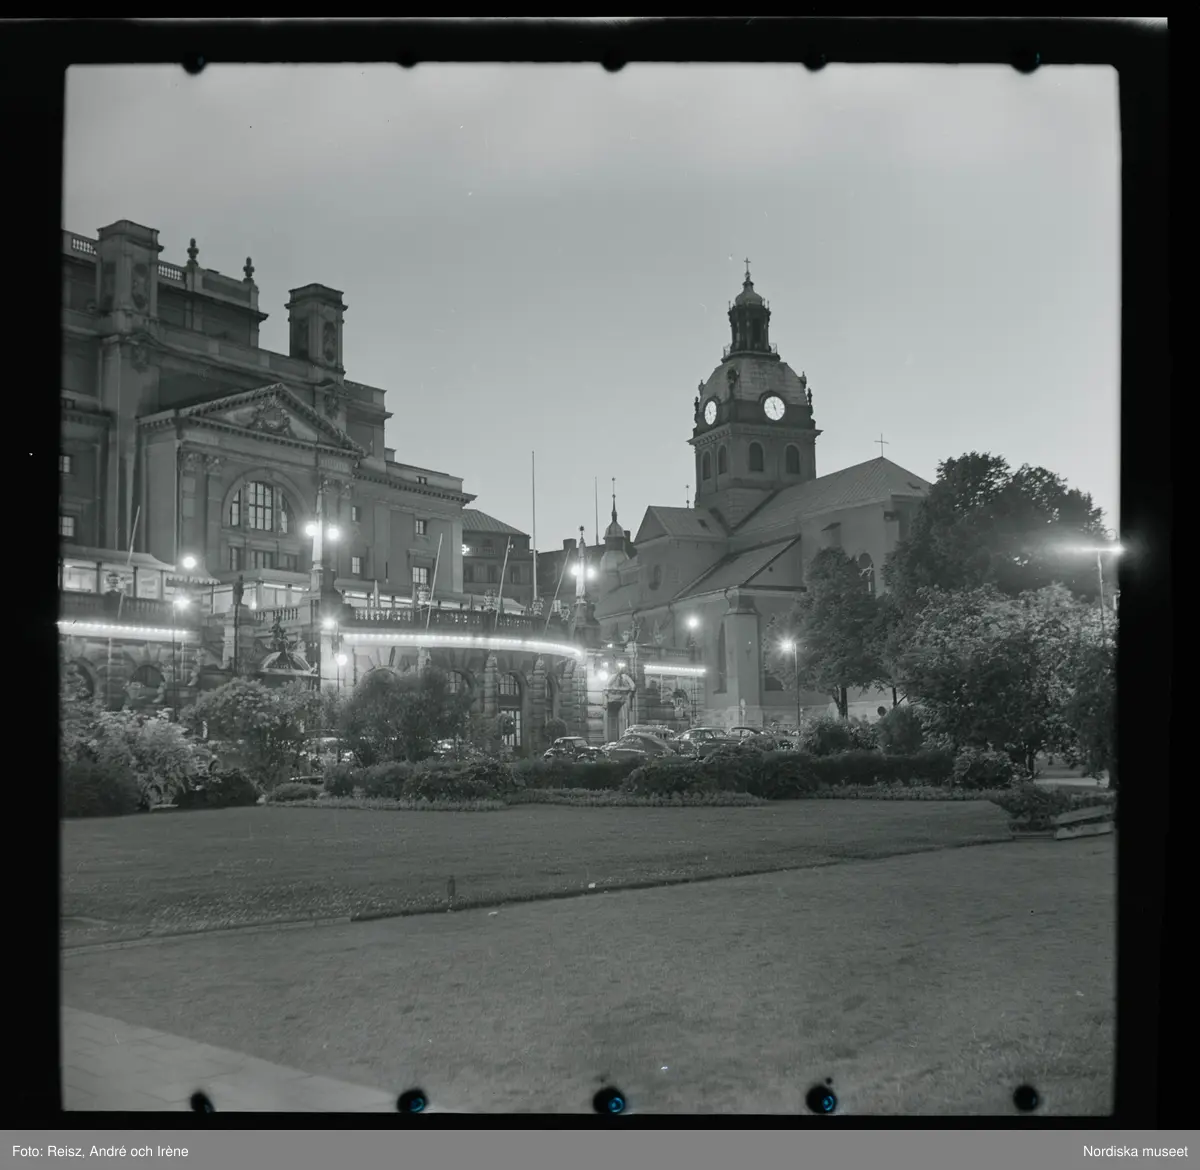
Task: Click the illuminated string lights on the curved terrace
Action: (460, 640)
